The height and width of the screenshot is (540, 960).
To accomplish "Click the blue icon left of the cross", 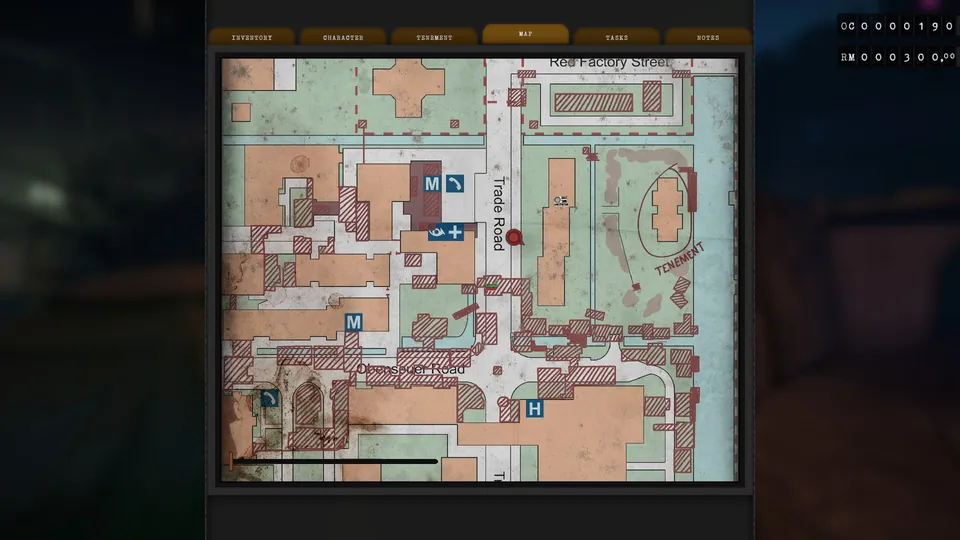I will [437, 232].
